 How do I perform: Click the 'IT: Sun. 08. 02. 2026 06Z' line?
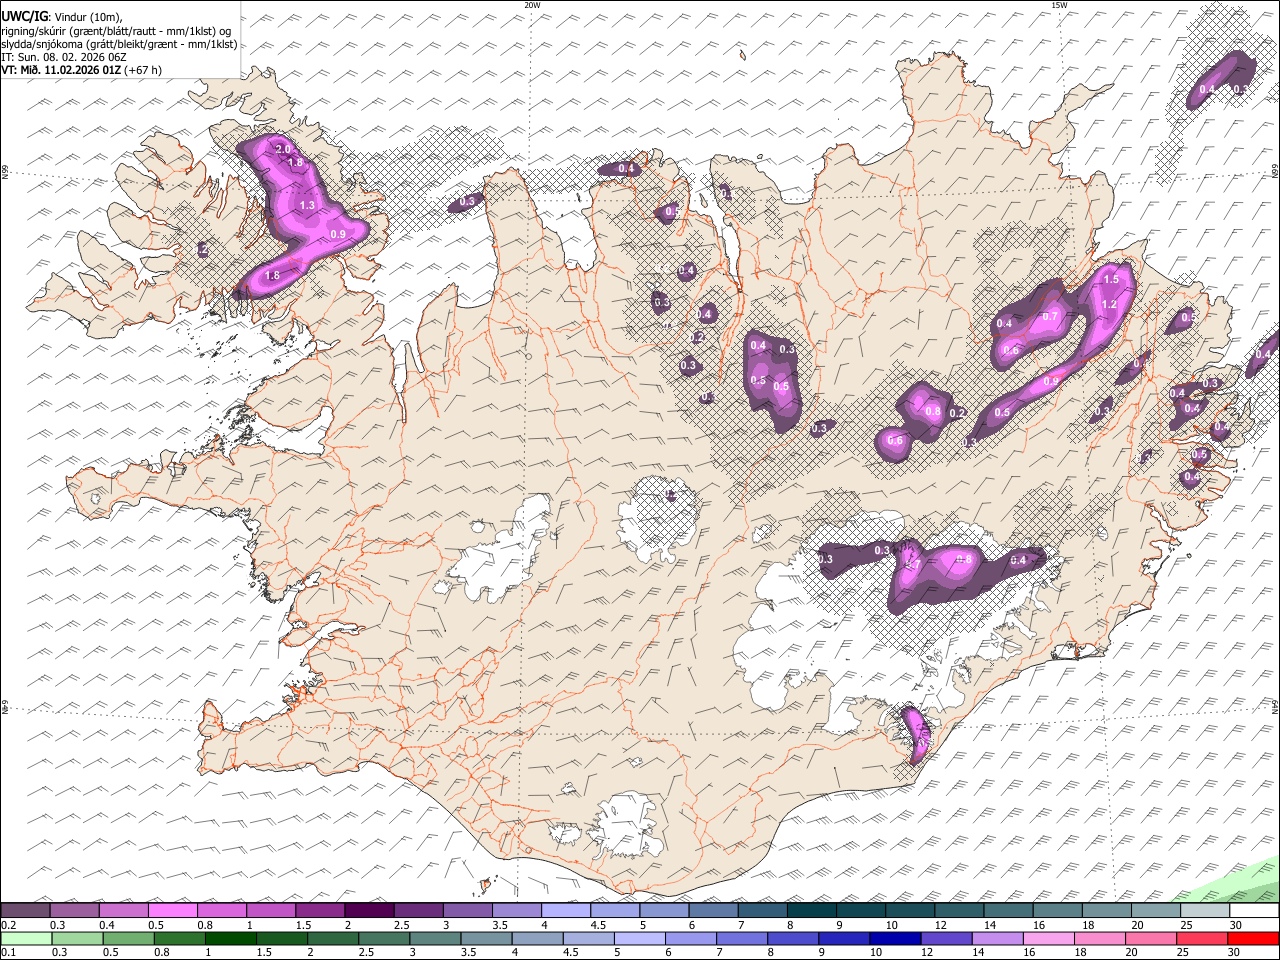(64, 57)
